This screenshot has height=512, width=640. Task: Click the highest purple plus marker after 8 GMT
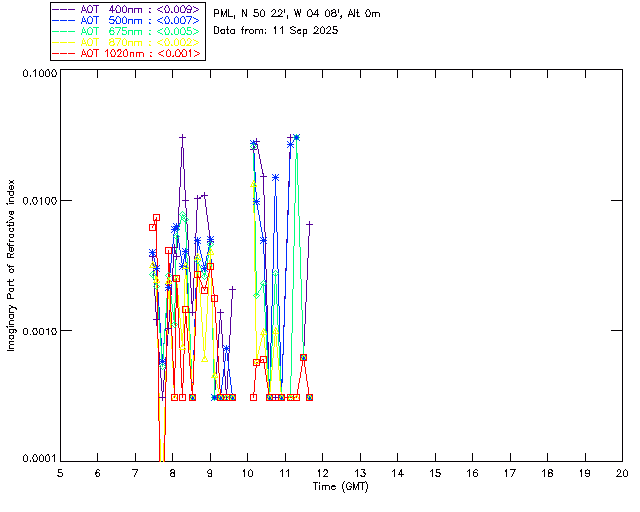coord(183,138)
